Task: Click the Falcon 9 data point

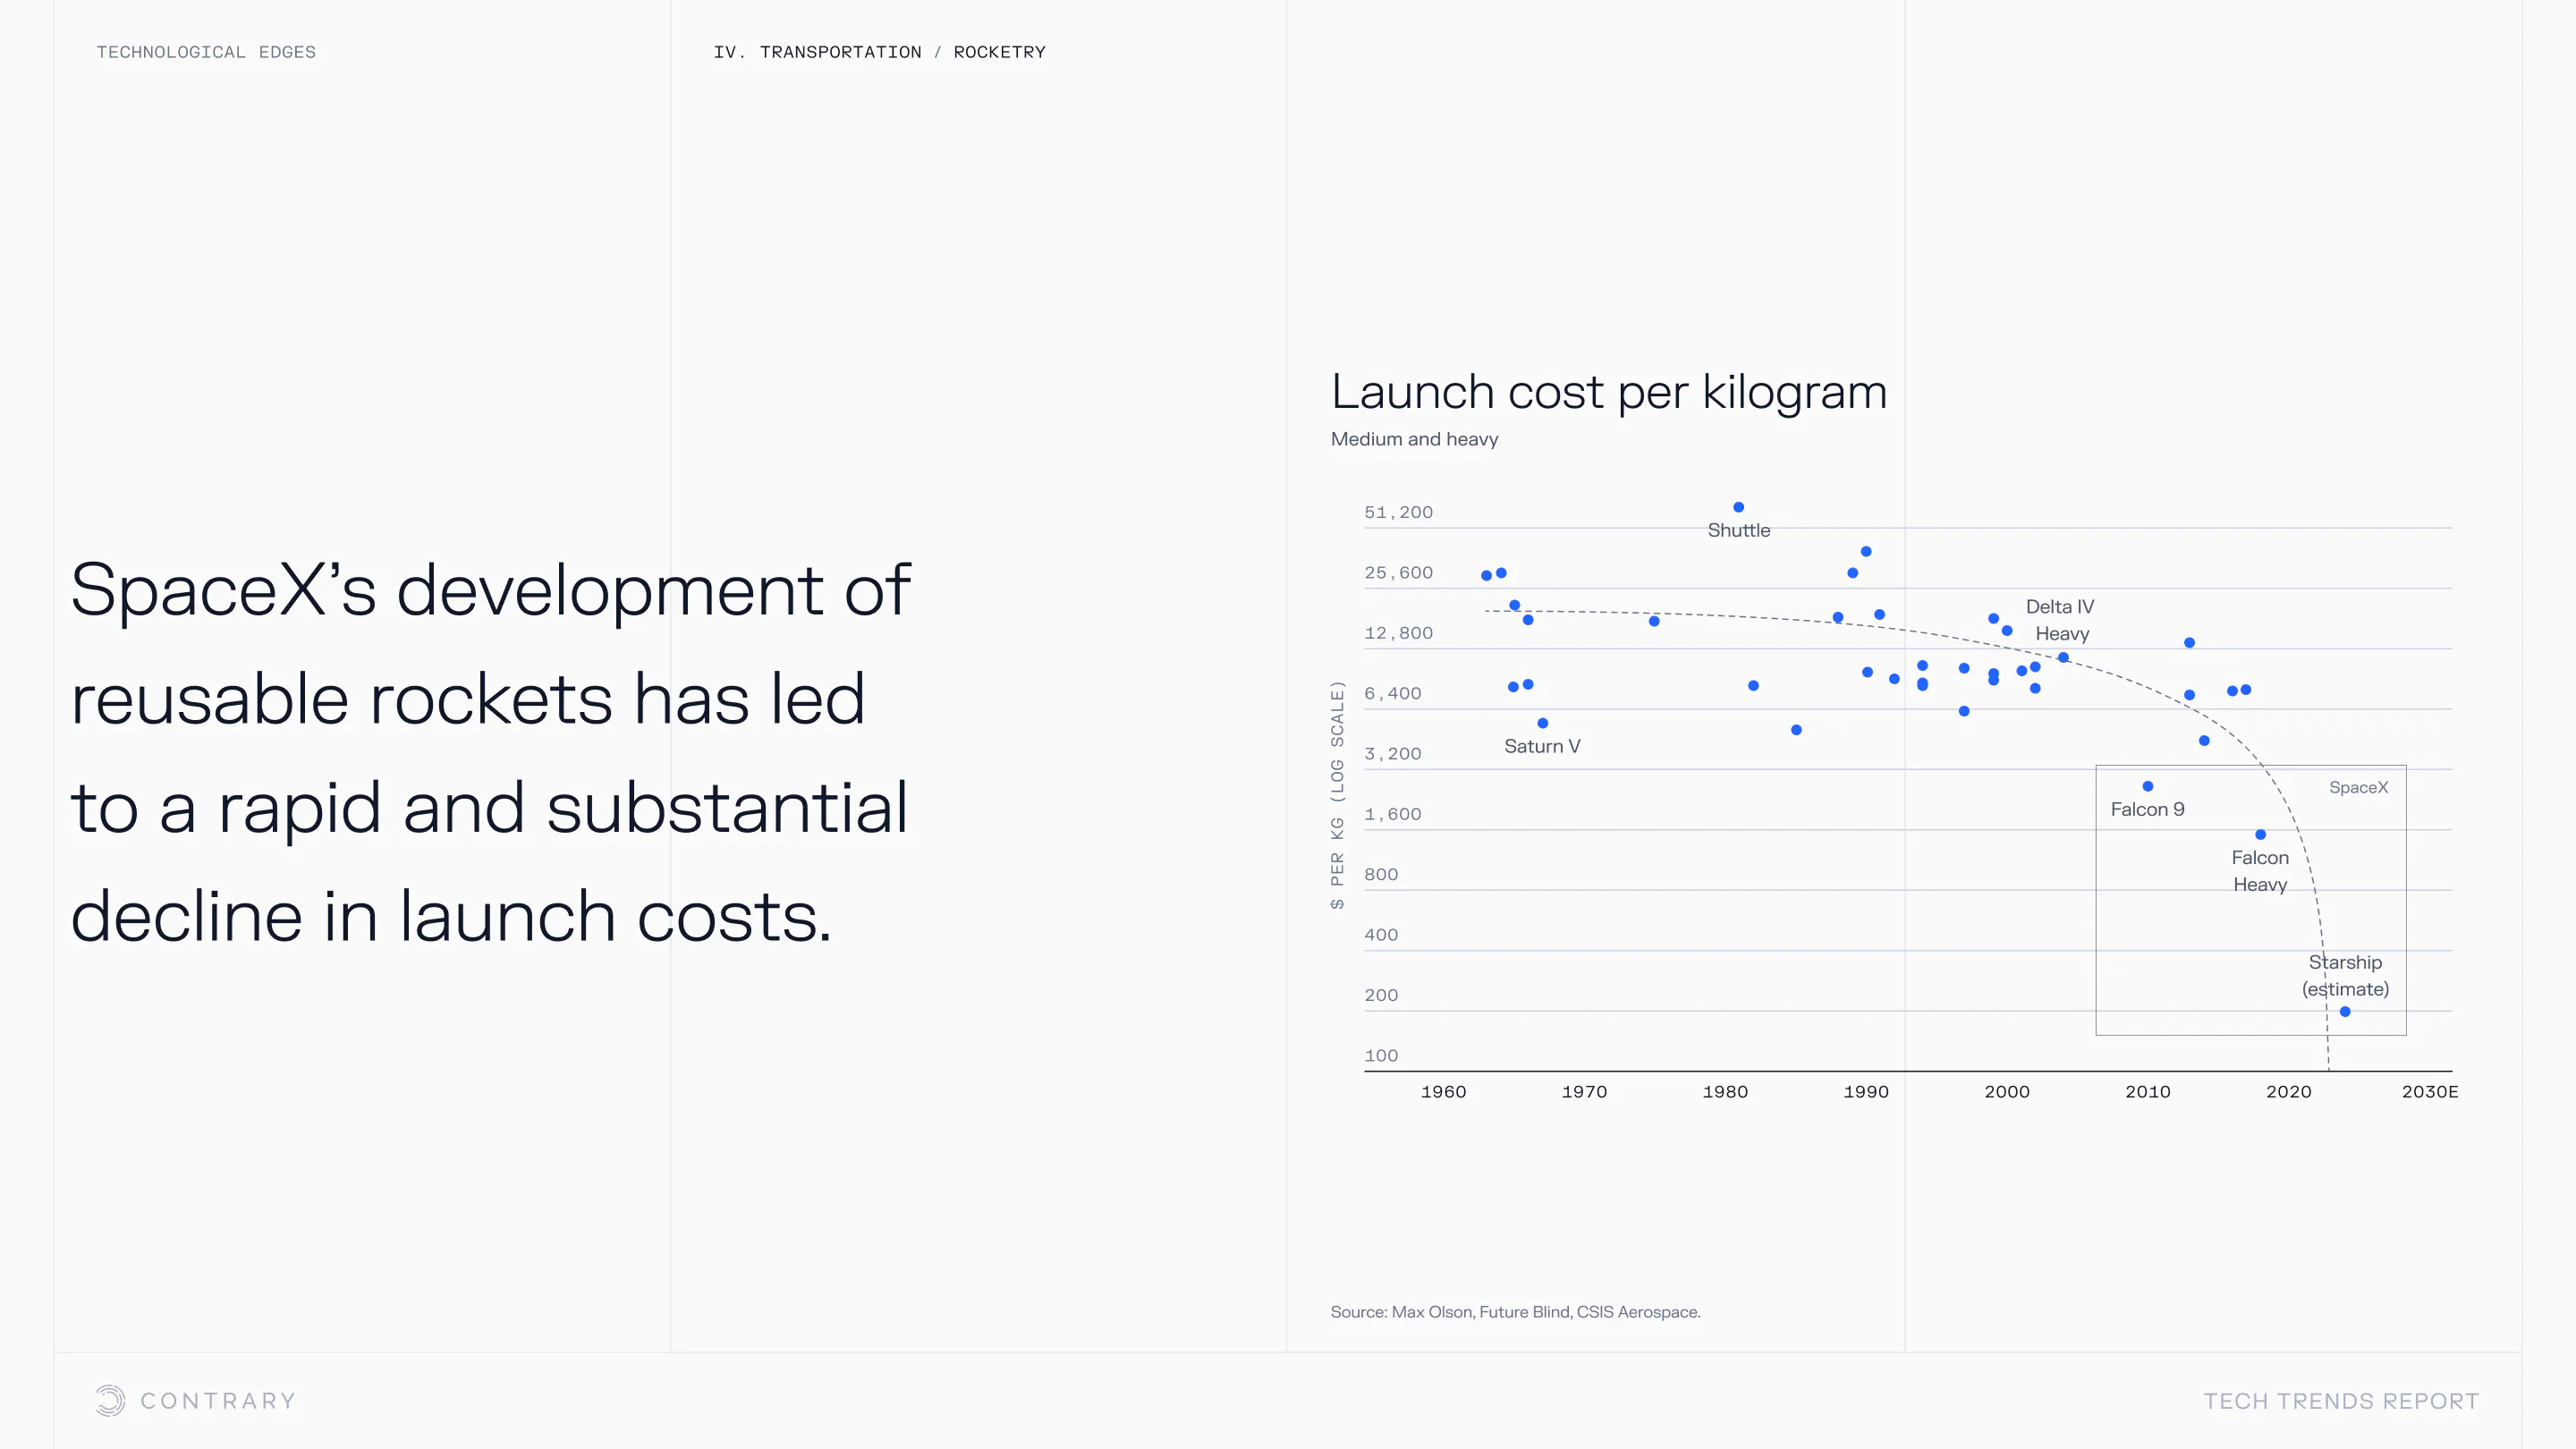Action: (2148, 786)
